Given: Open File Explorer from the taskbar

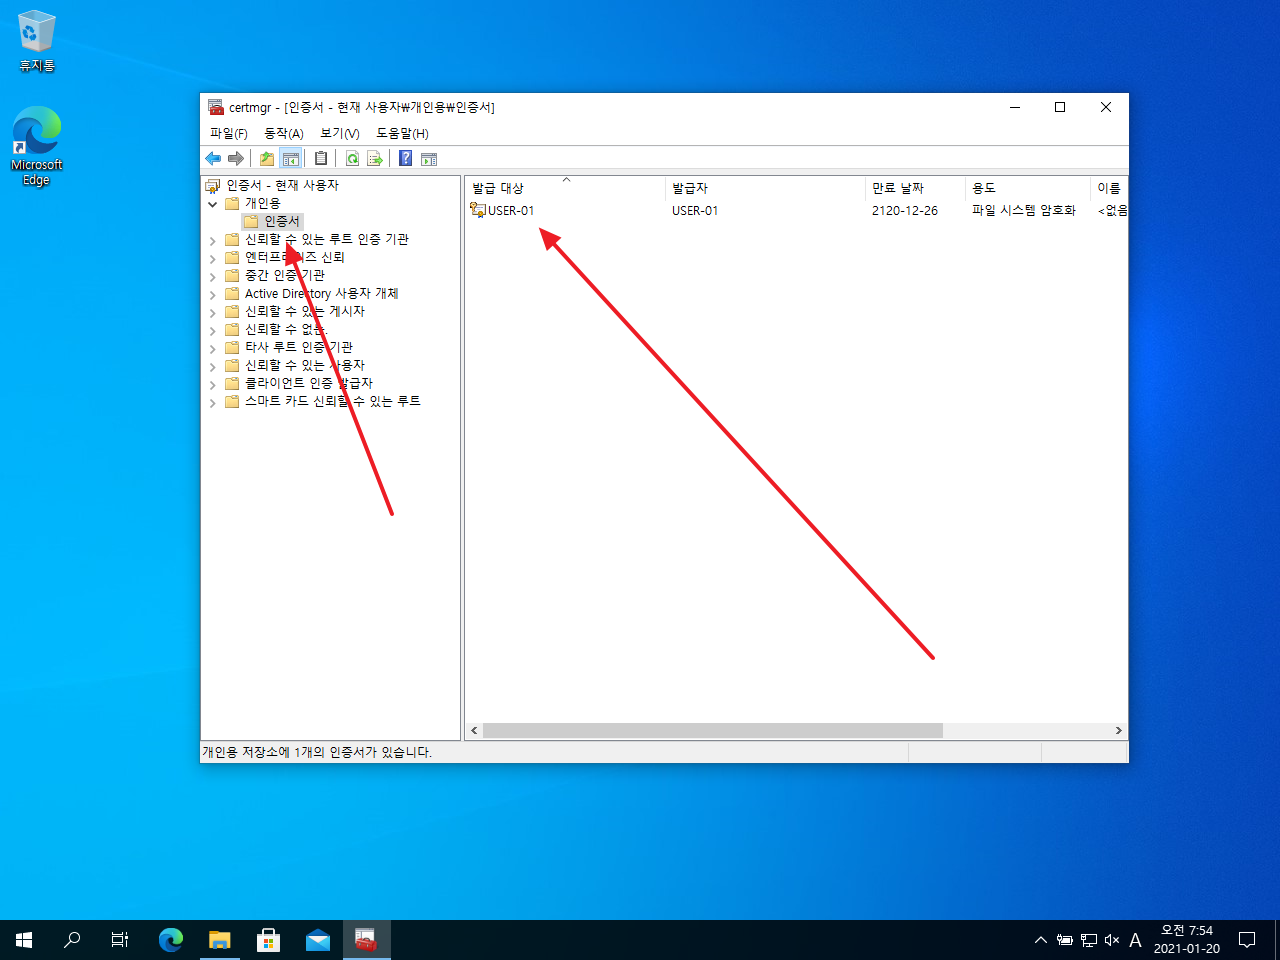Looking at the screenshot, I should (x=219, y=940).
